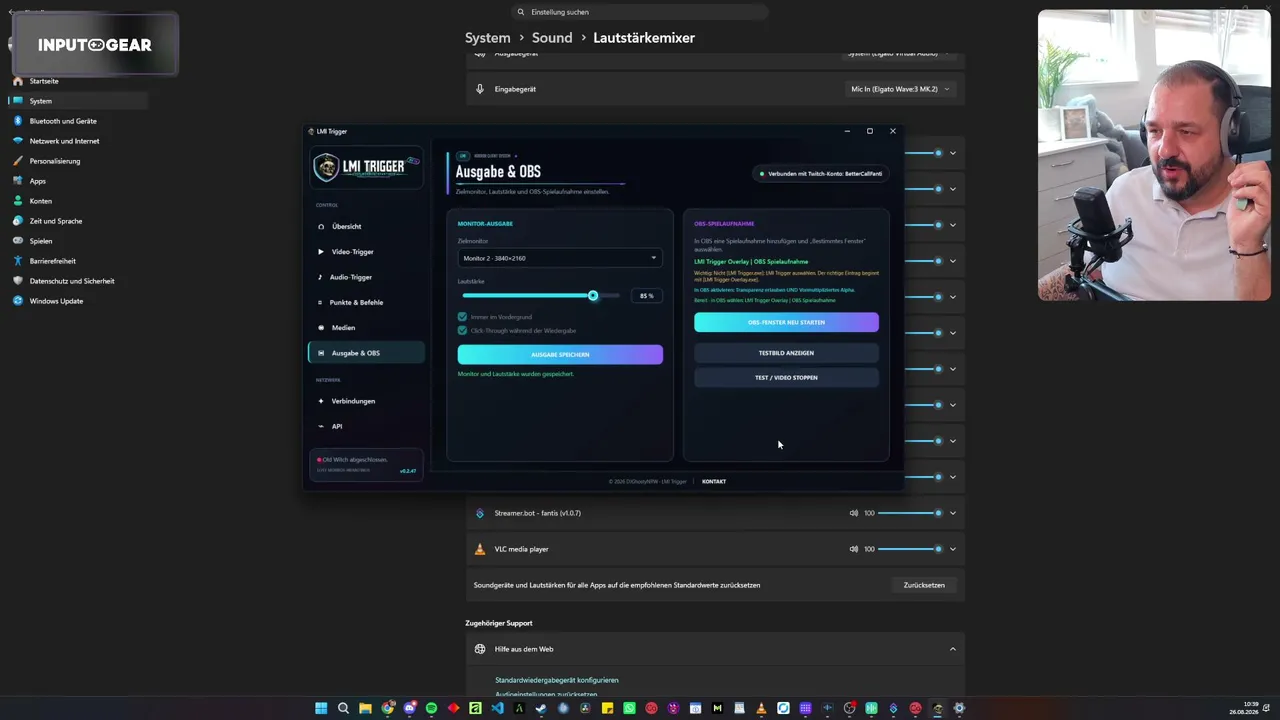The image size is (1280, 720).
Task: Expand the Streamer.bot mixer row
Action: coord(953,513)
